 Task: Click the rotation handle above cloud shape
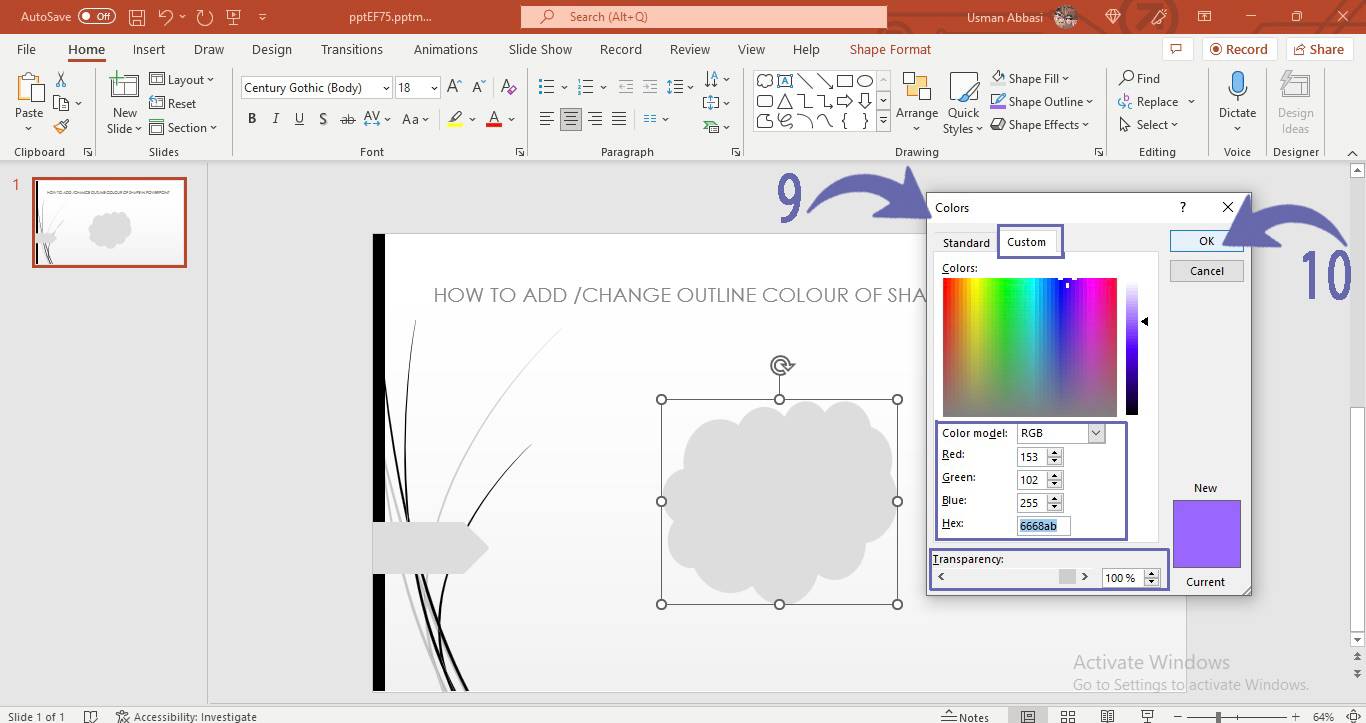pos(782,365)
